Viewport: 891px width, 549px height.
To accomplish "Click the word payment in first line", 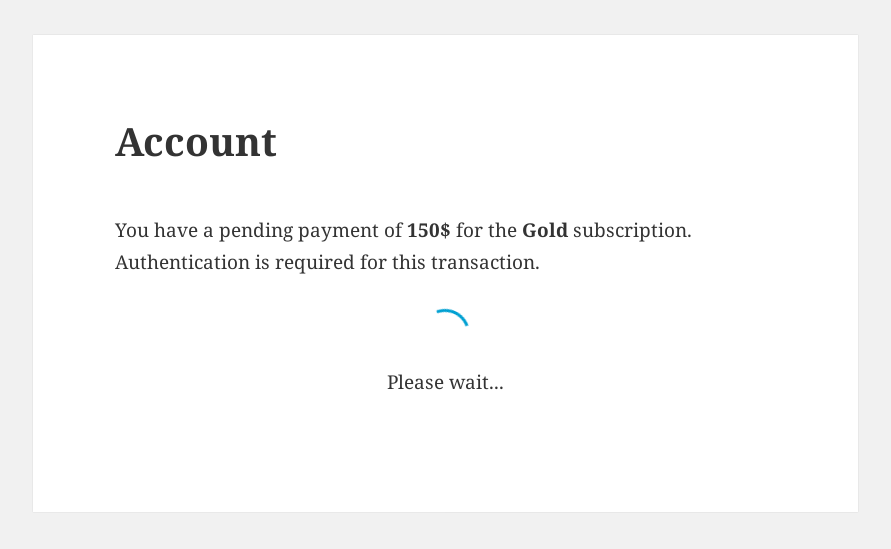I will point(339,231).
